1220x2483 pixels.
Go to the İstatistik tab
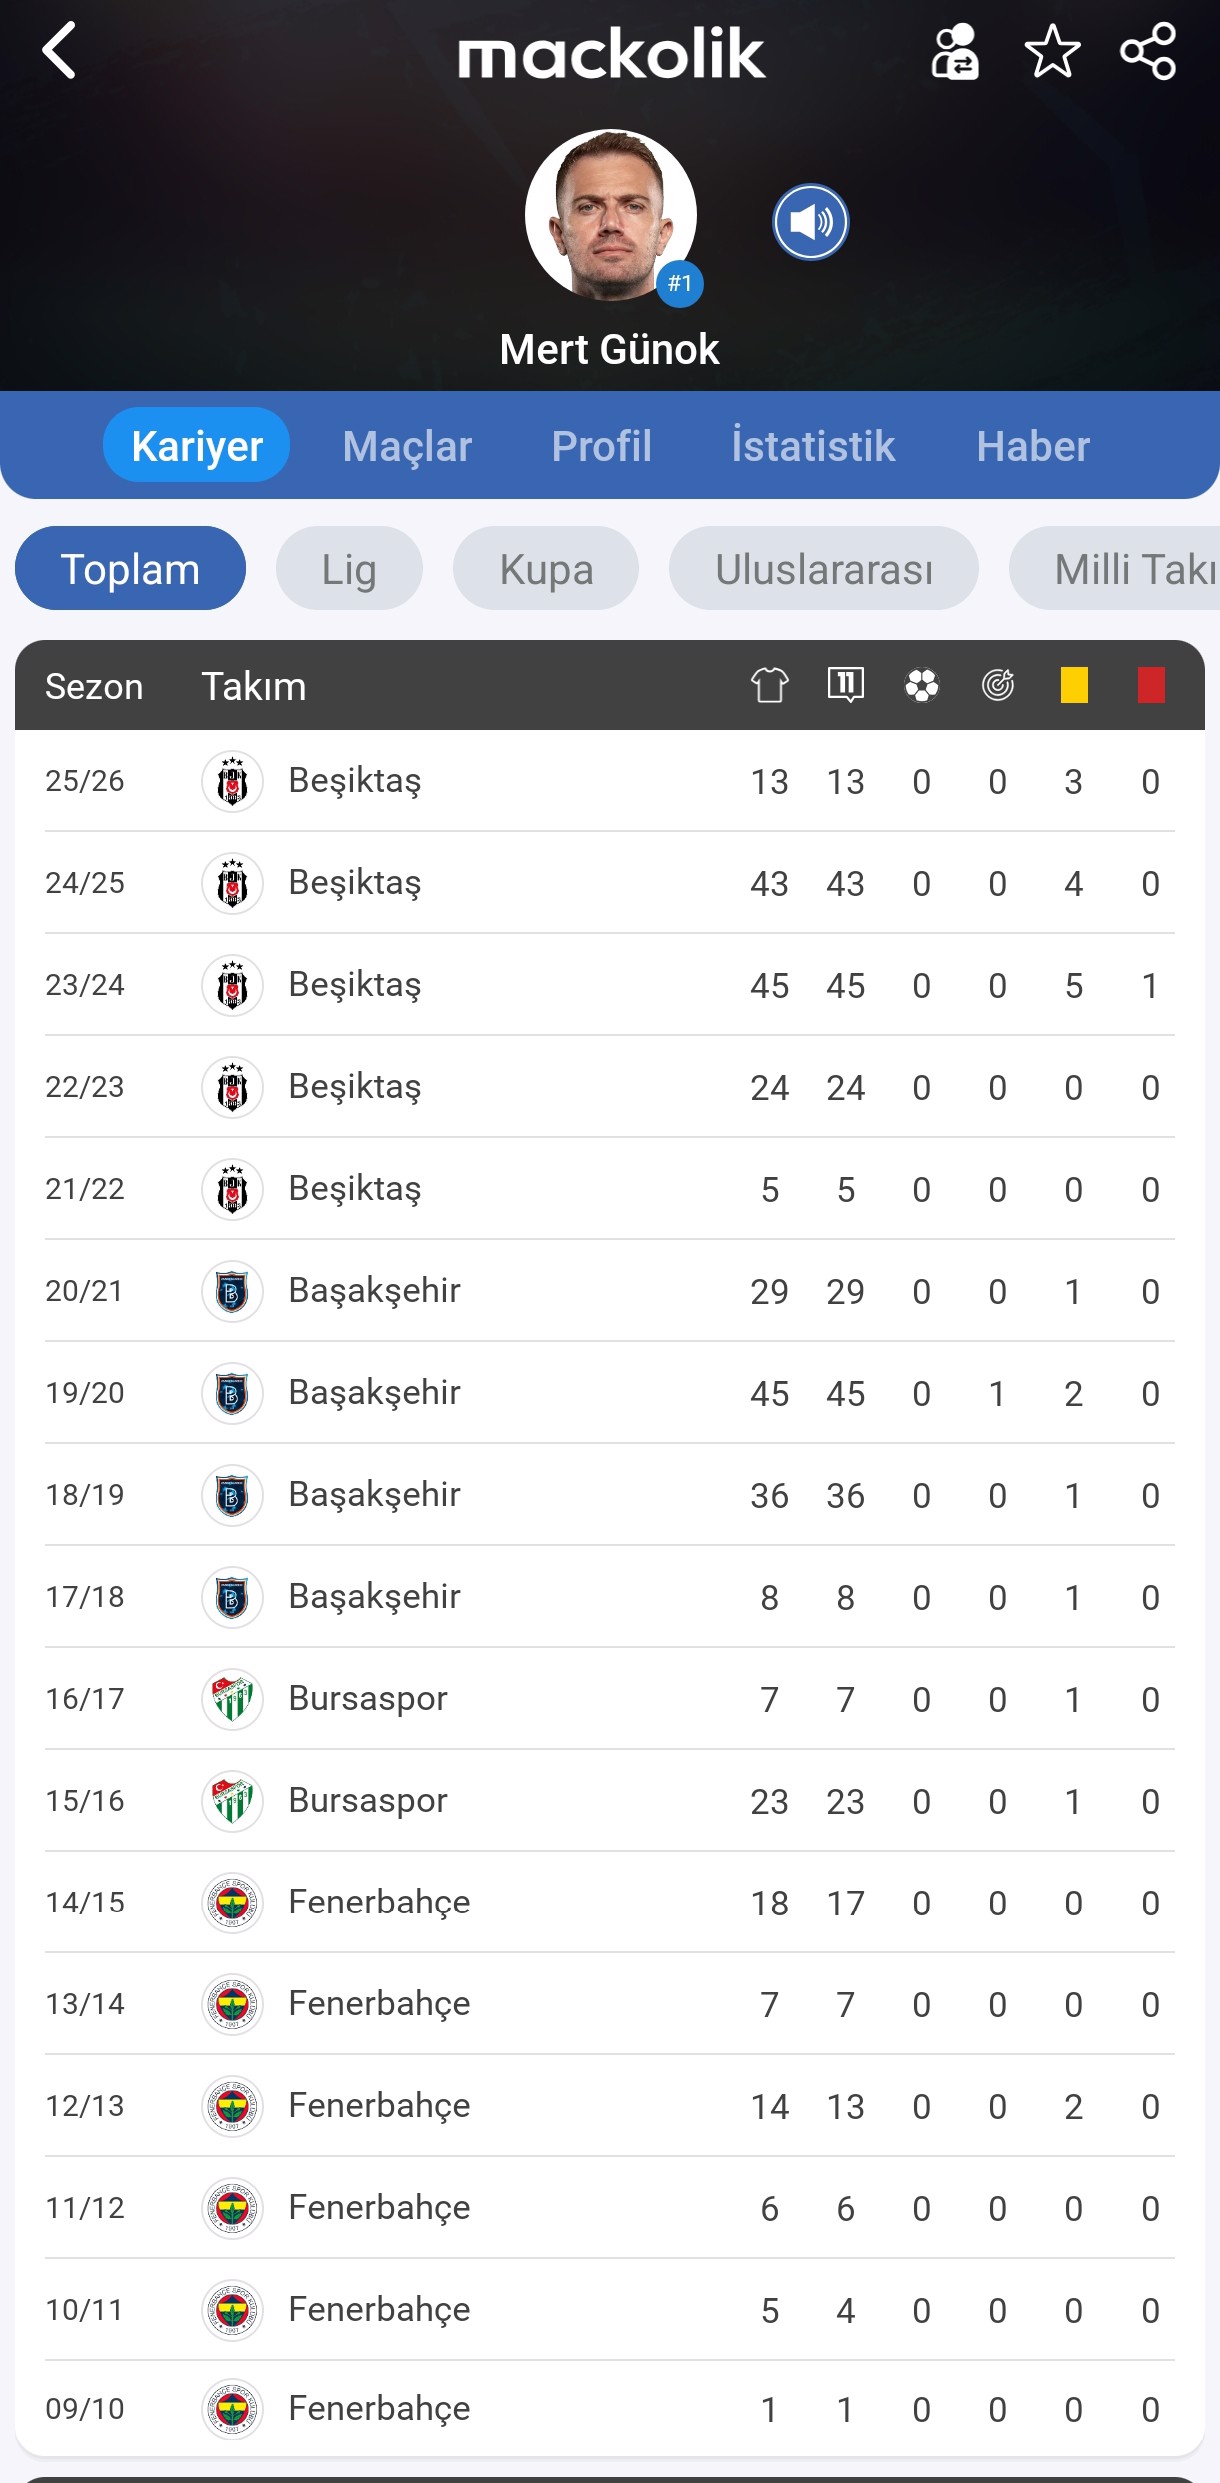point(813,446)
